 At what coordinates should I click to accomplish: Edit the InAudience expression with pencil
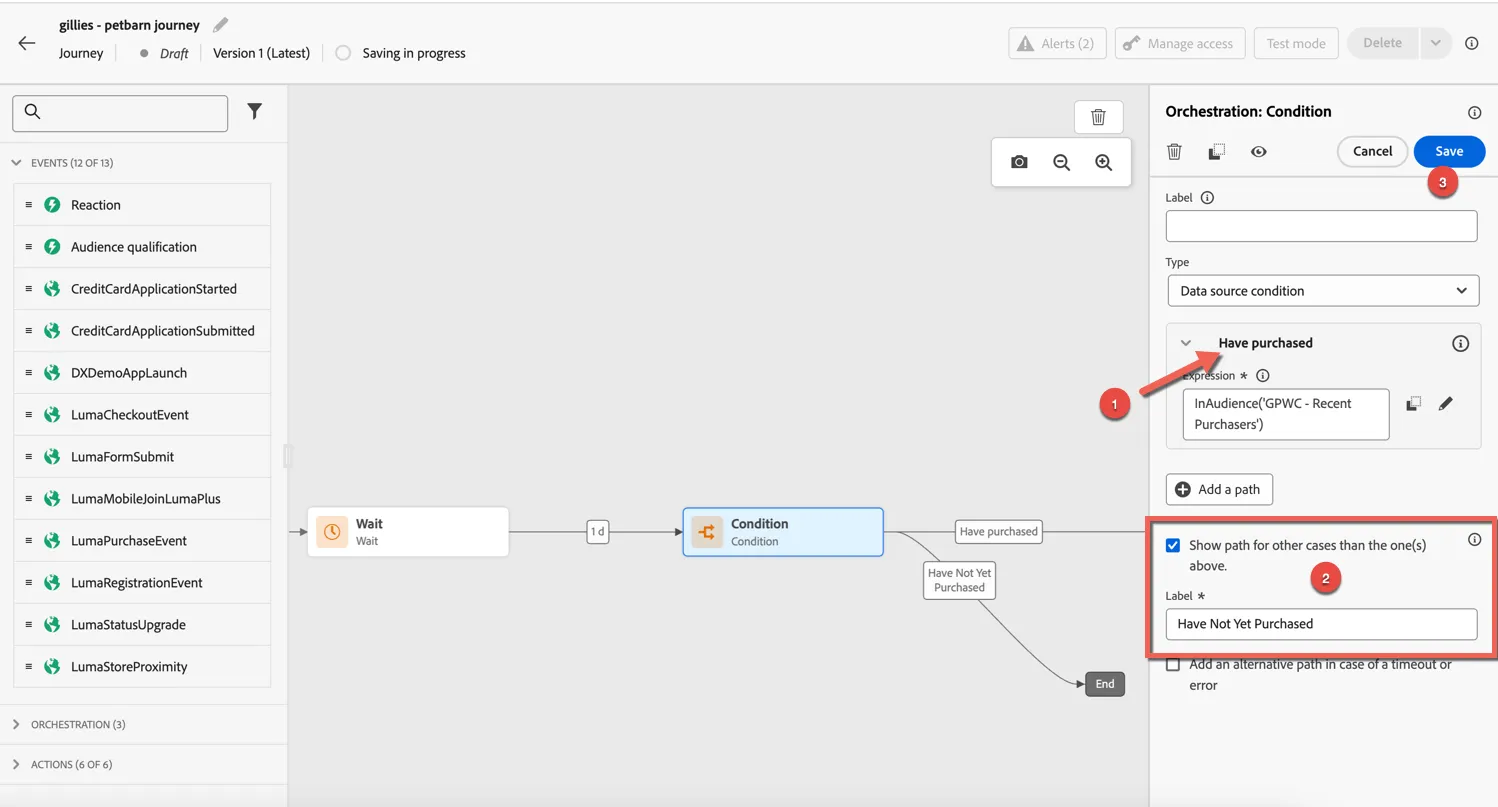[x=1446, y=404]
